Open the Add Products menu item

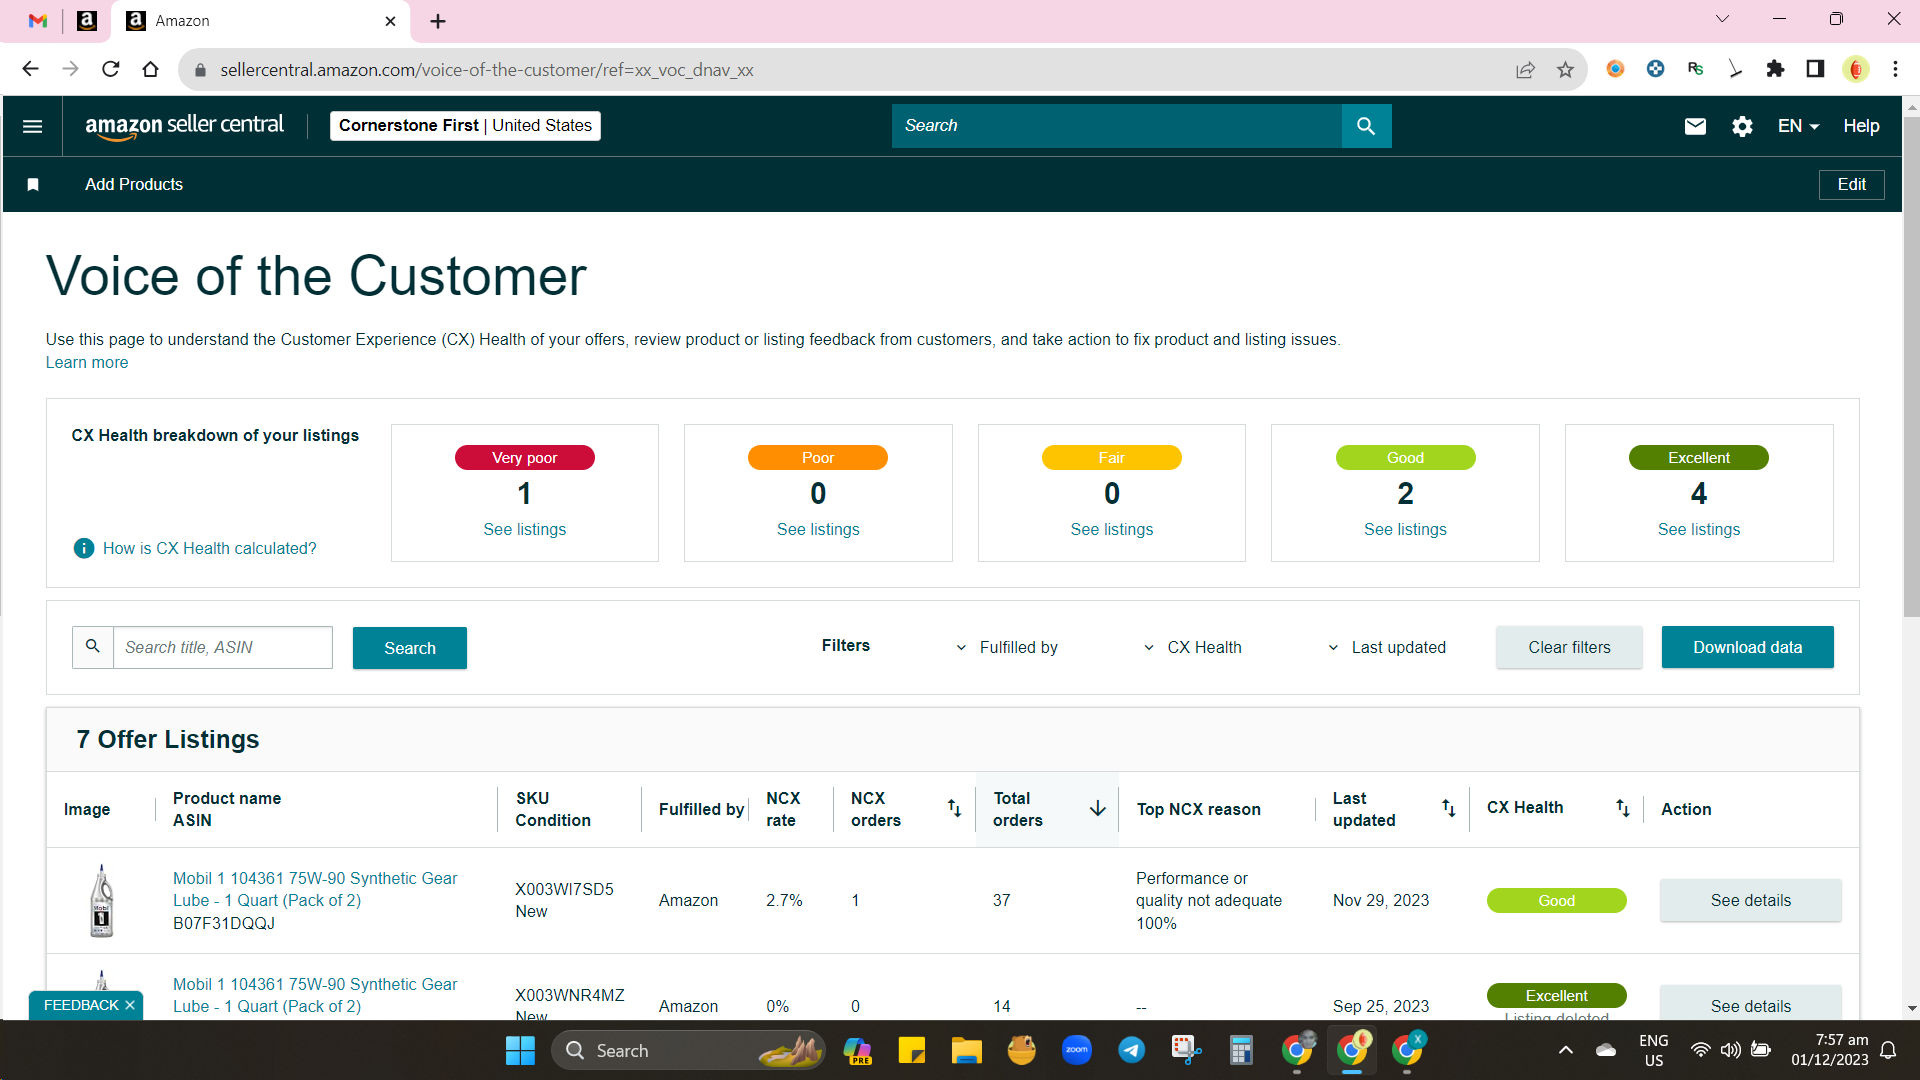[x=134, y=184]
